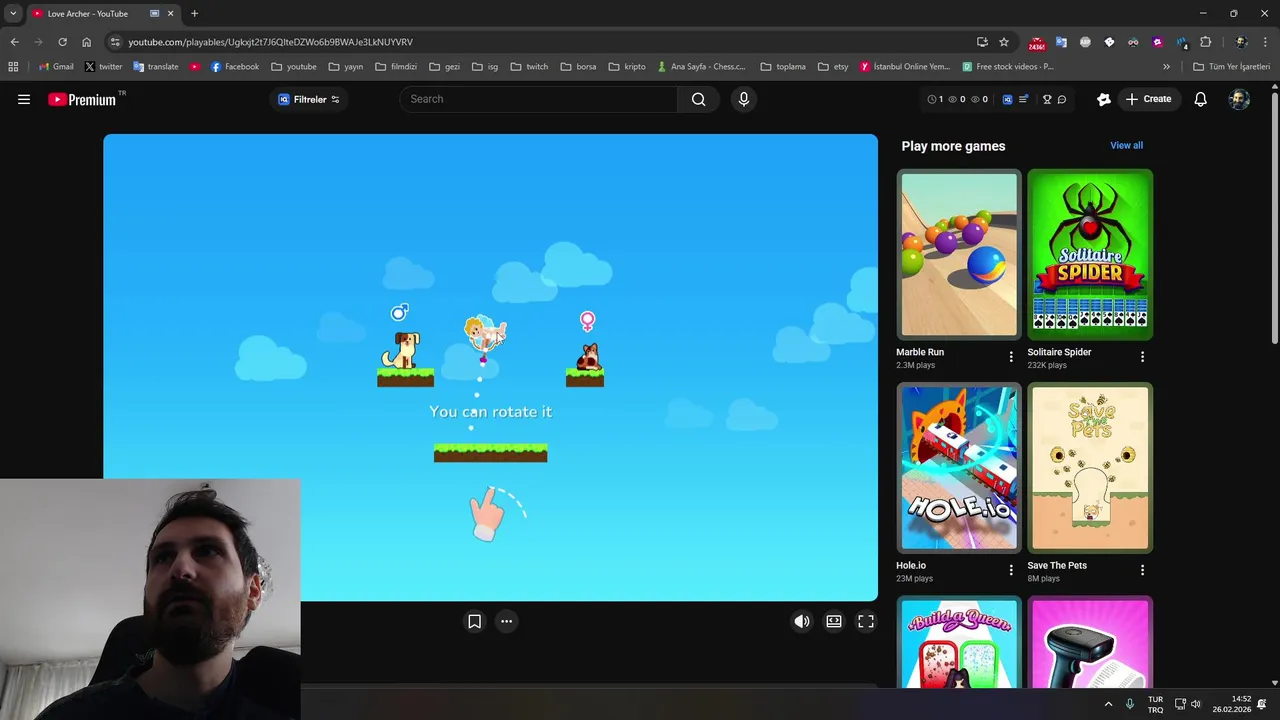This screenshot has height=720, width=1280.
Task: Click the trophy icon in extension bar
Action: tap(1047, 99)
